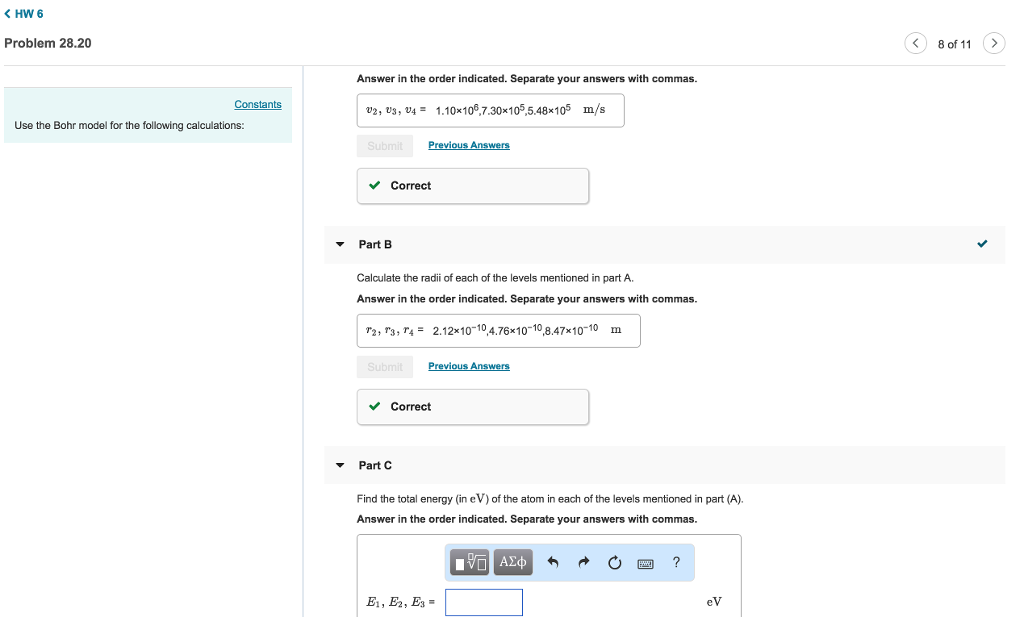Open help question mark in toolbar

tap(676, 562)
